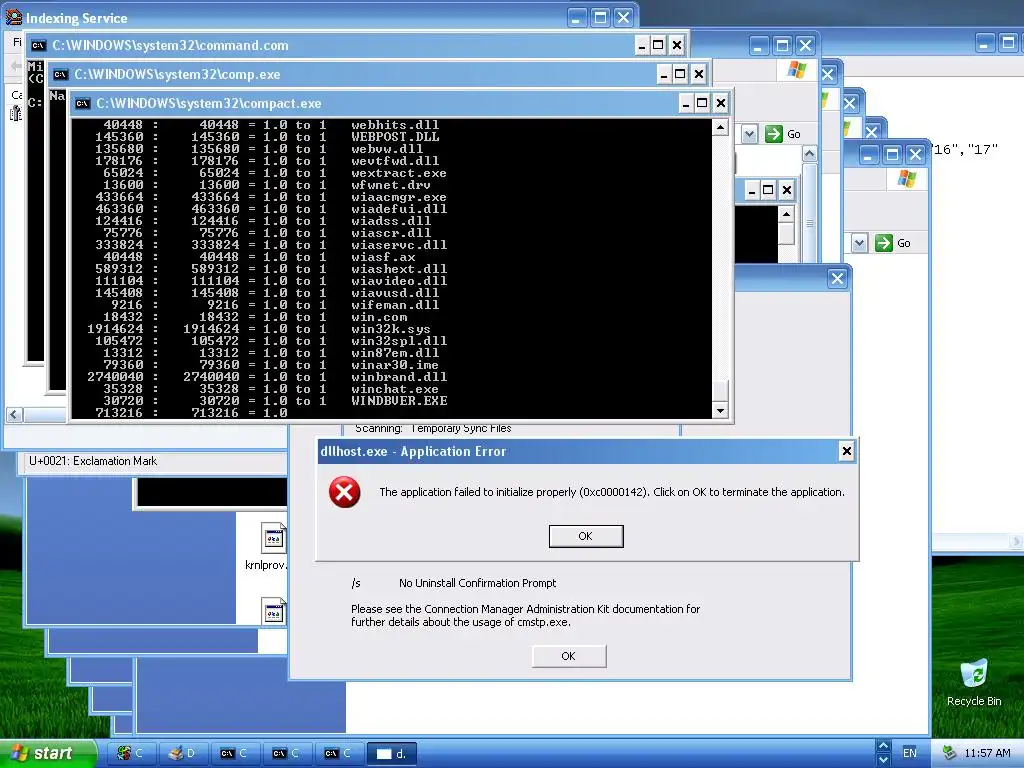The image size is (1024, 768).
Task: Maximize the compact.exe console window
Action: [x=702, y=103]
